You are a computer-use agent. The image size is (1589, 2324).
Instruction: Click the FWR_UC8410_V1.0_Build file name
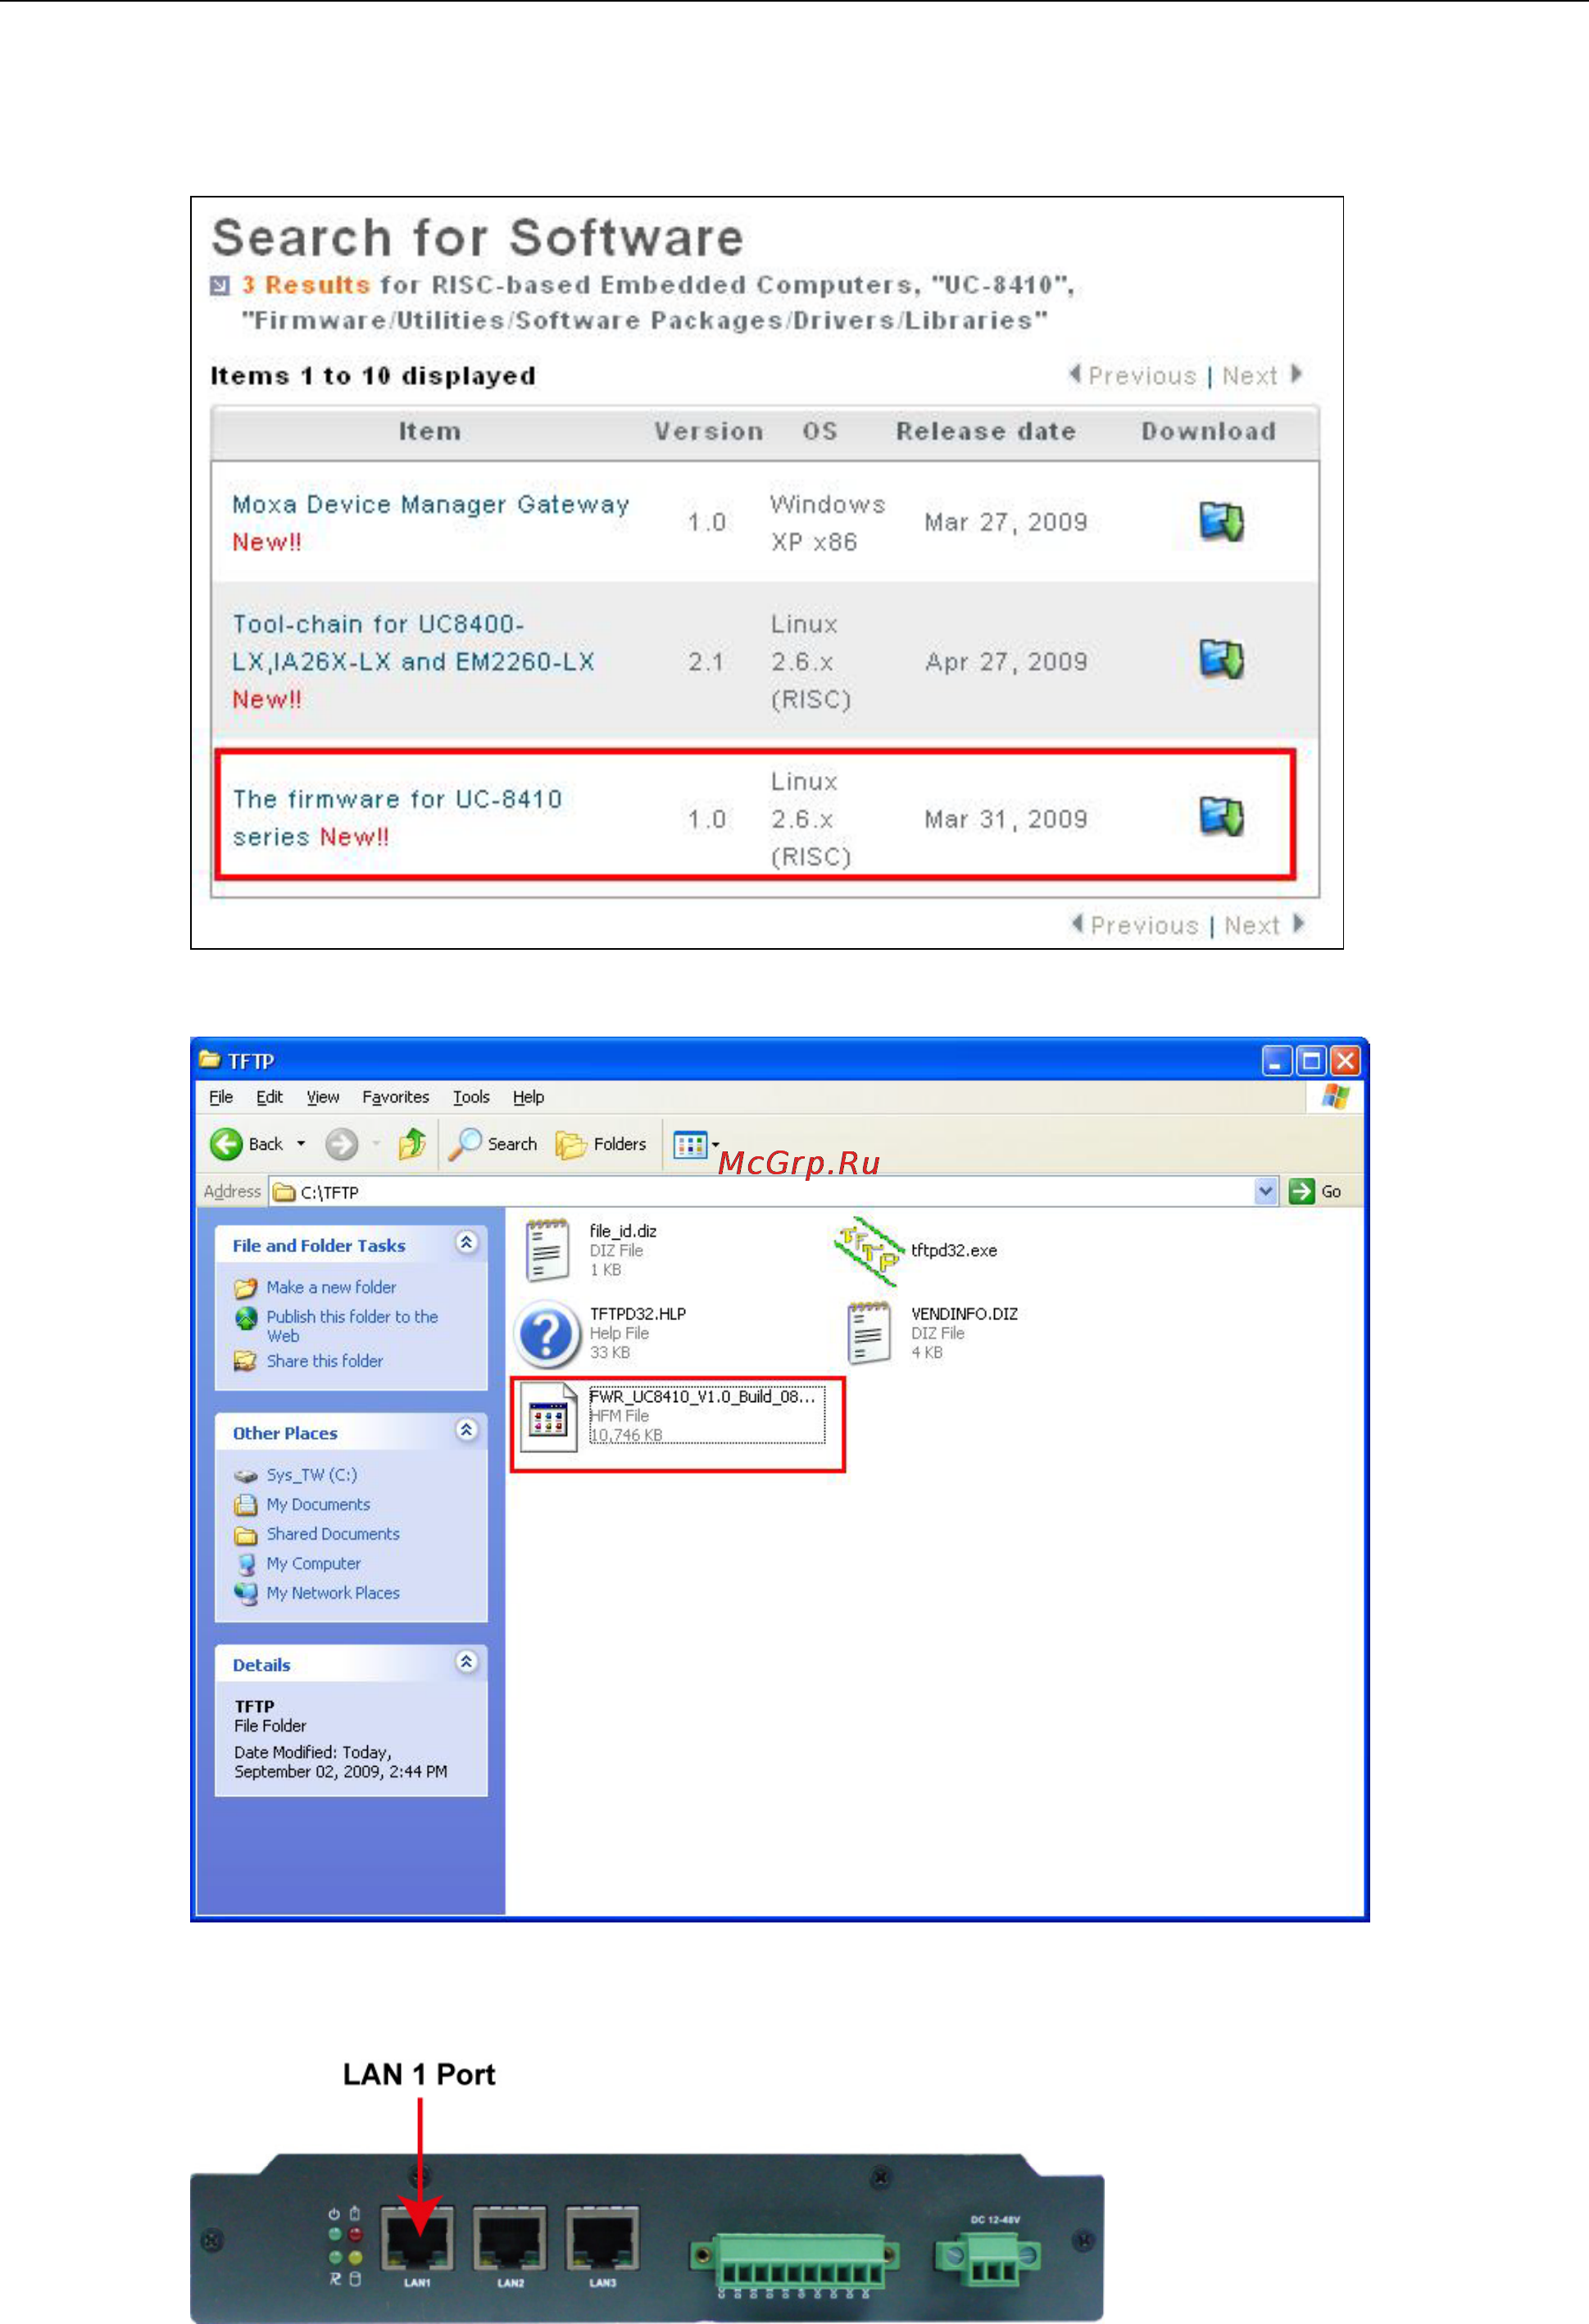pos(702,1397)
